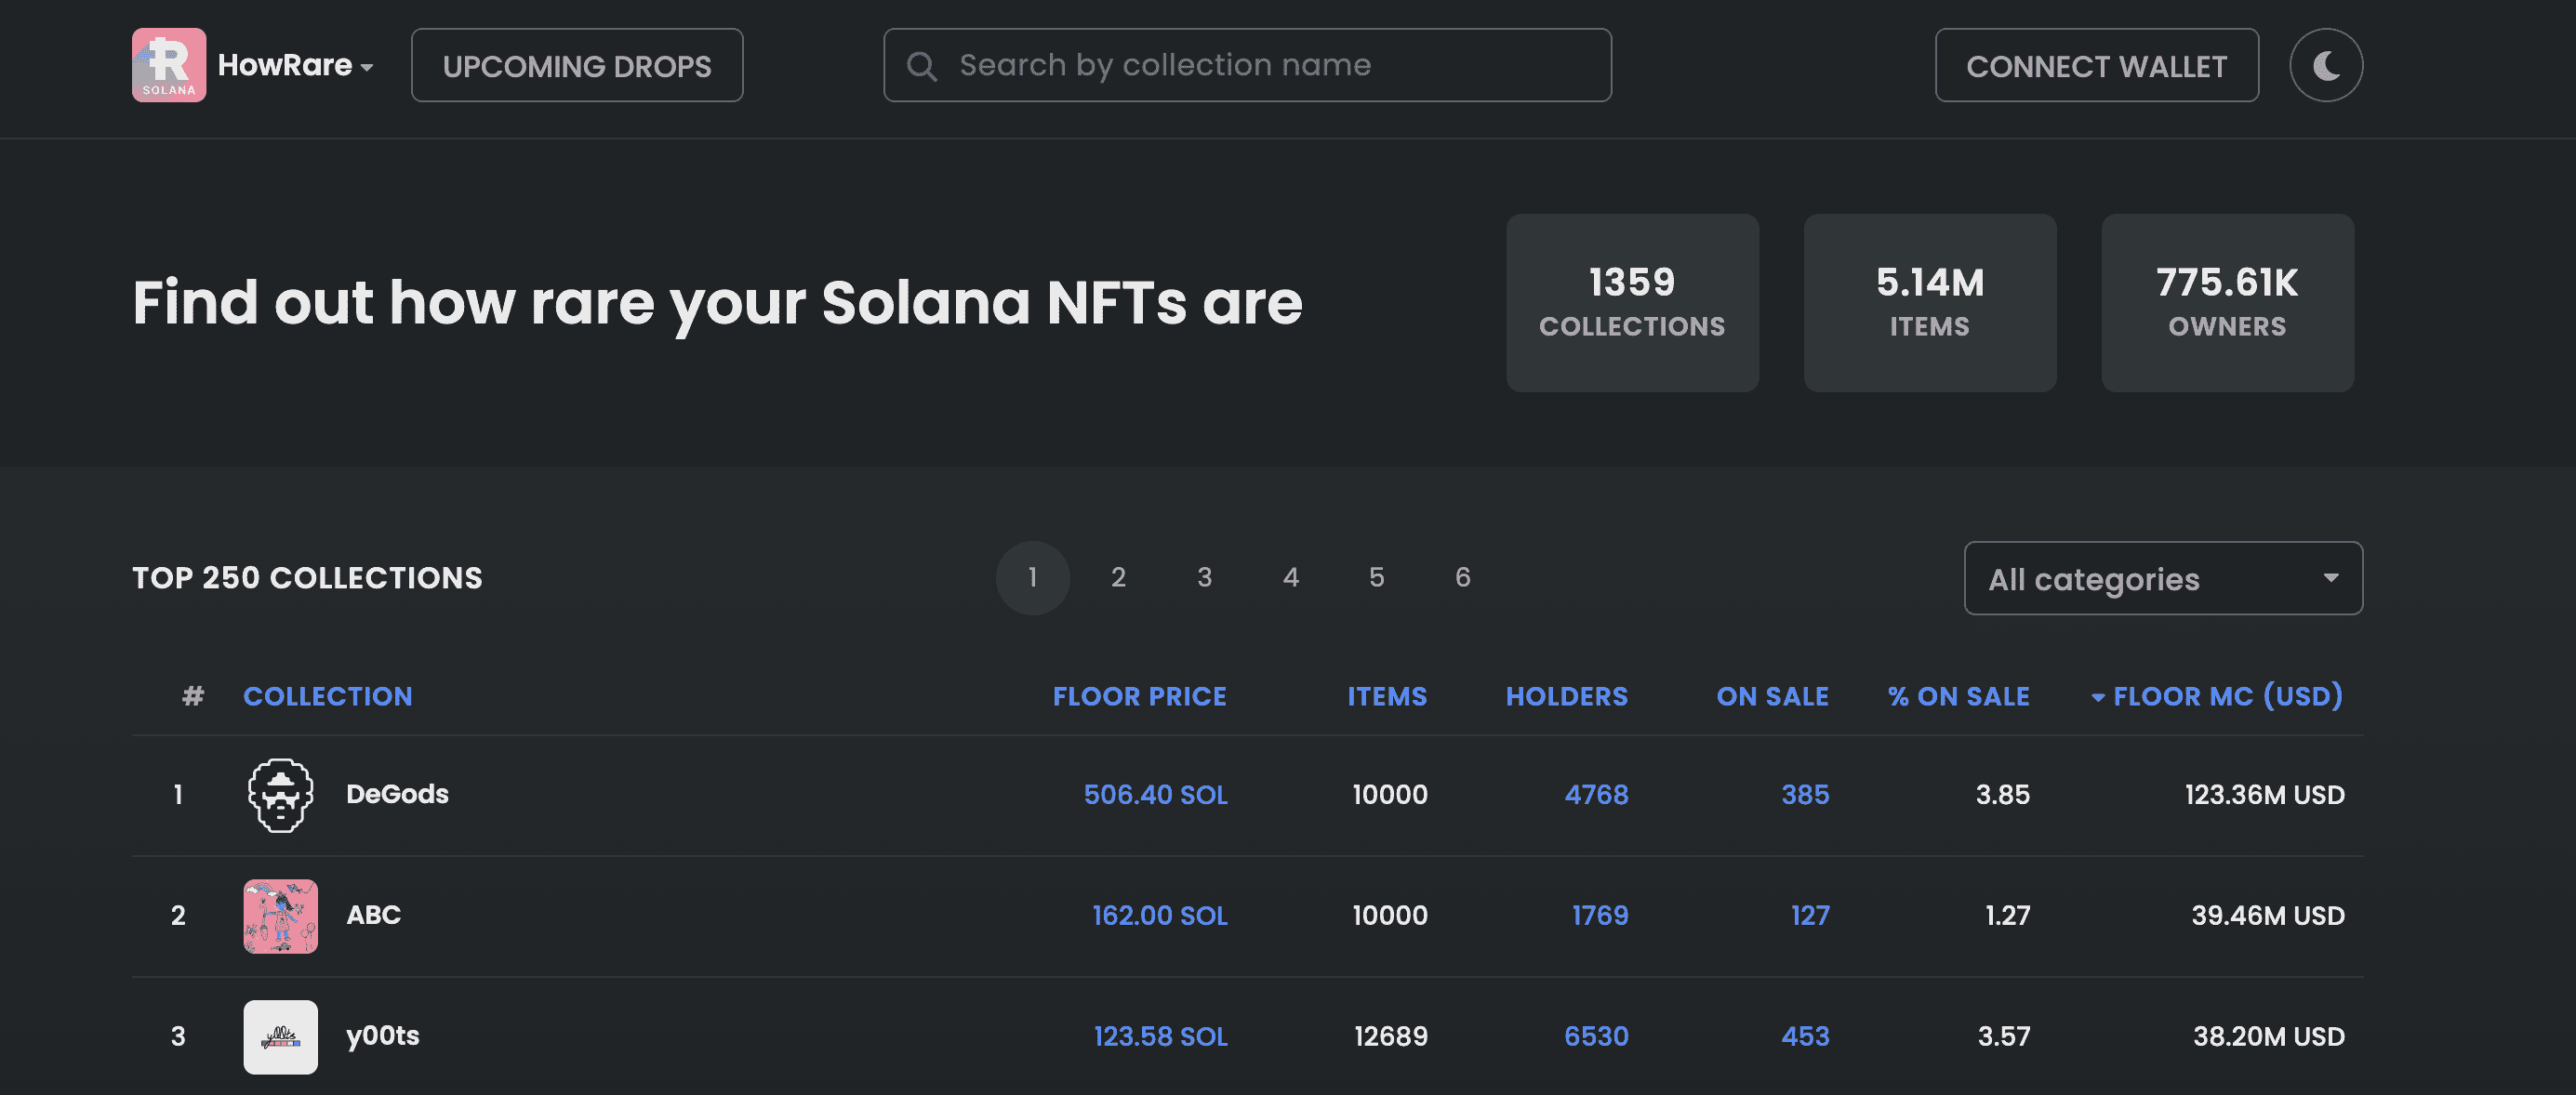2576x1095 pixels.
Task: Open the FLOOR MC sorting options
Action: pos(2227,696)
